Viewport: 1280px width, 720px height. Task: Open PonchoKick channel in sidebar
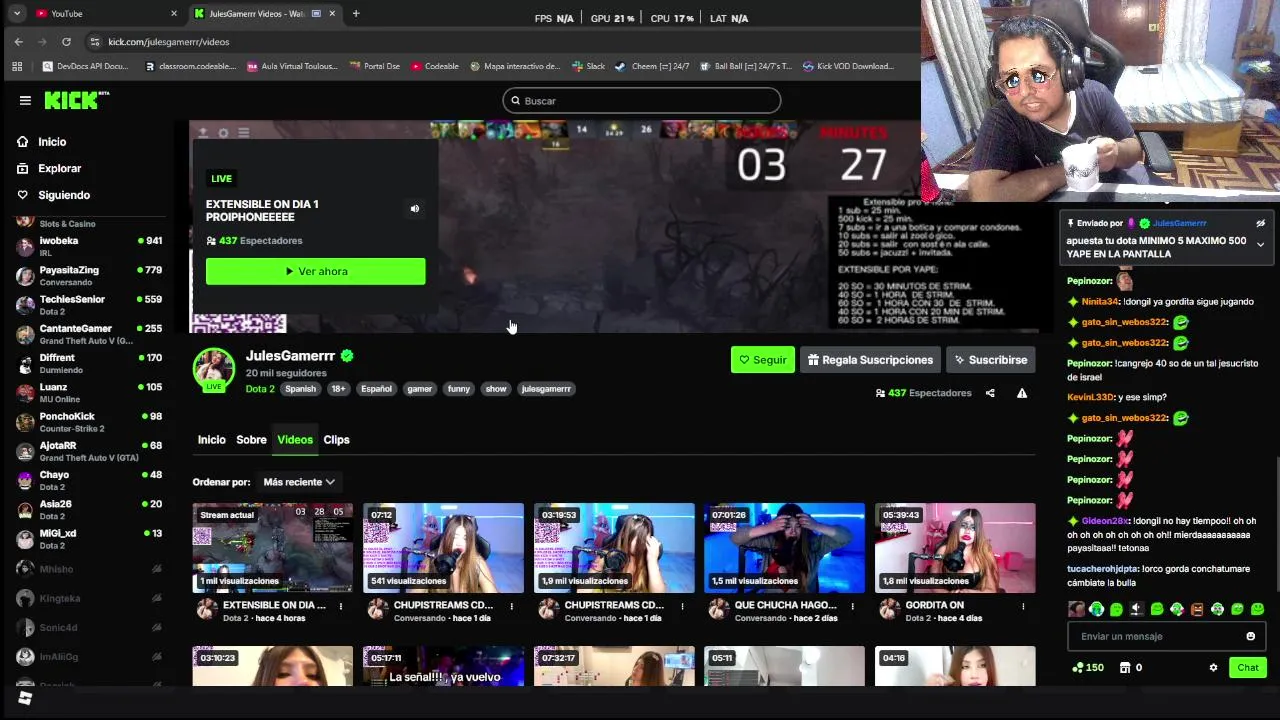[x=90, y=421]
